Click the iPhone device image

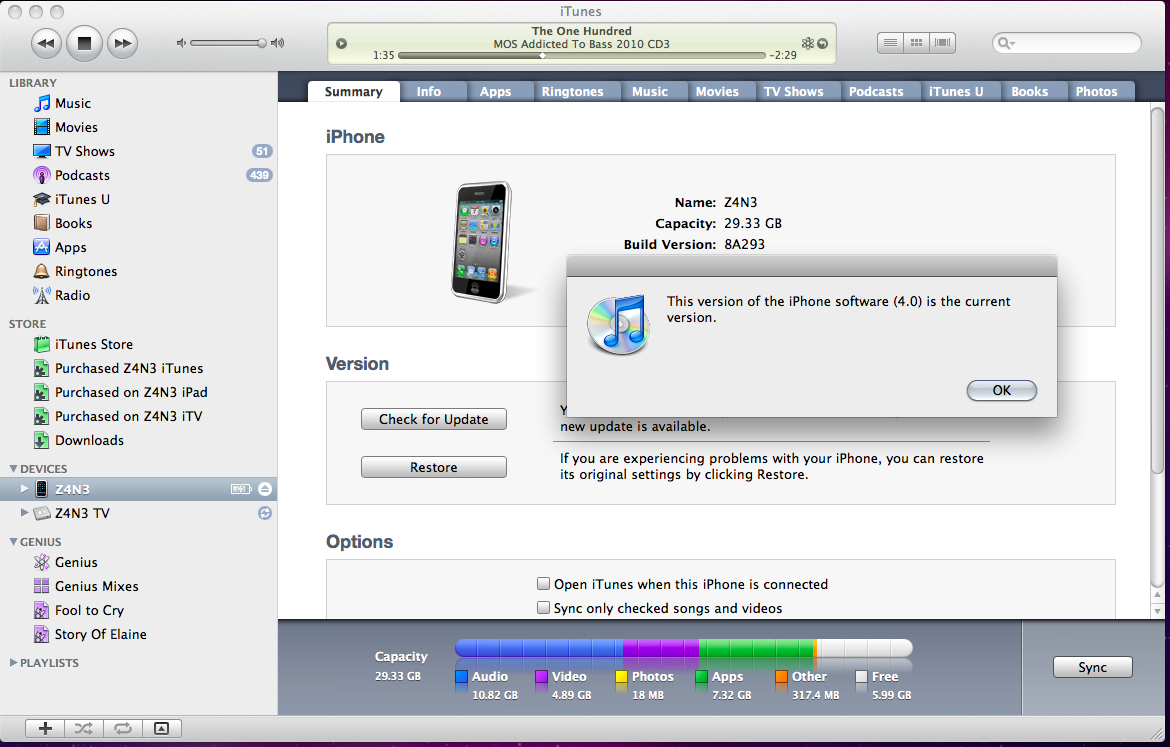pos(484,242)
